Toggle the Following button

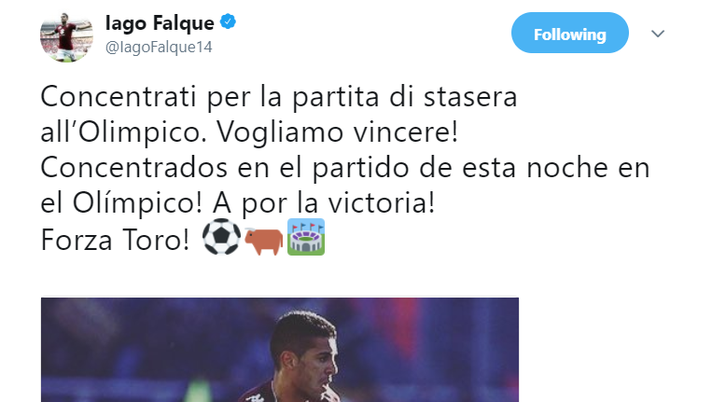(570, 33)
